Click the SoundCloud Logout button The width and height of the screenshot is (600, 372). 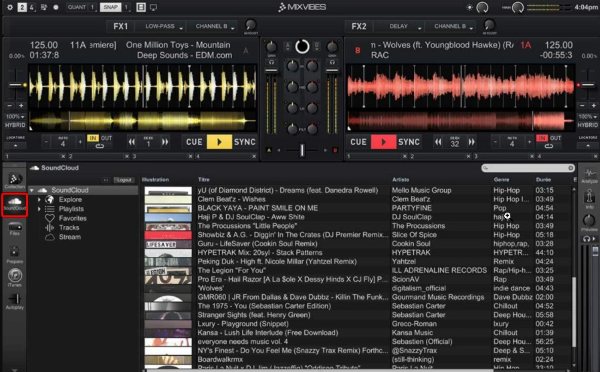pyautogui.click(x=124, y=180)
